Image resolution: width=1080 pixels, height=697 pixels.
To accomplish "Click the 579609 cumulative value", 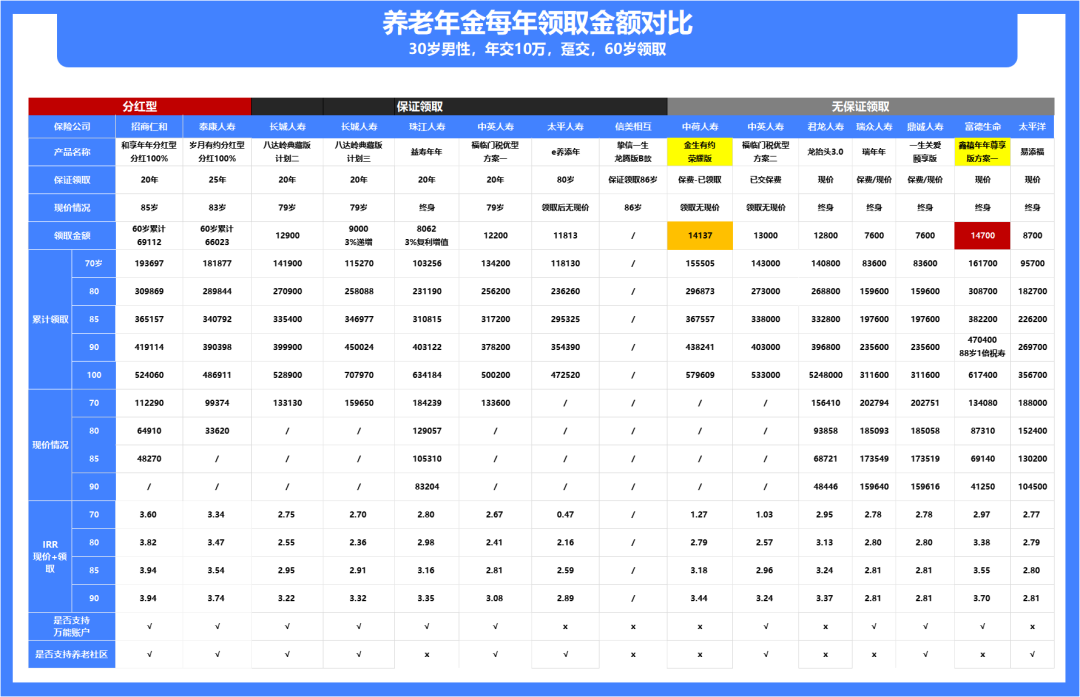I will click(700, 375).
